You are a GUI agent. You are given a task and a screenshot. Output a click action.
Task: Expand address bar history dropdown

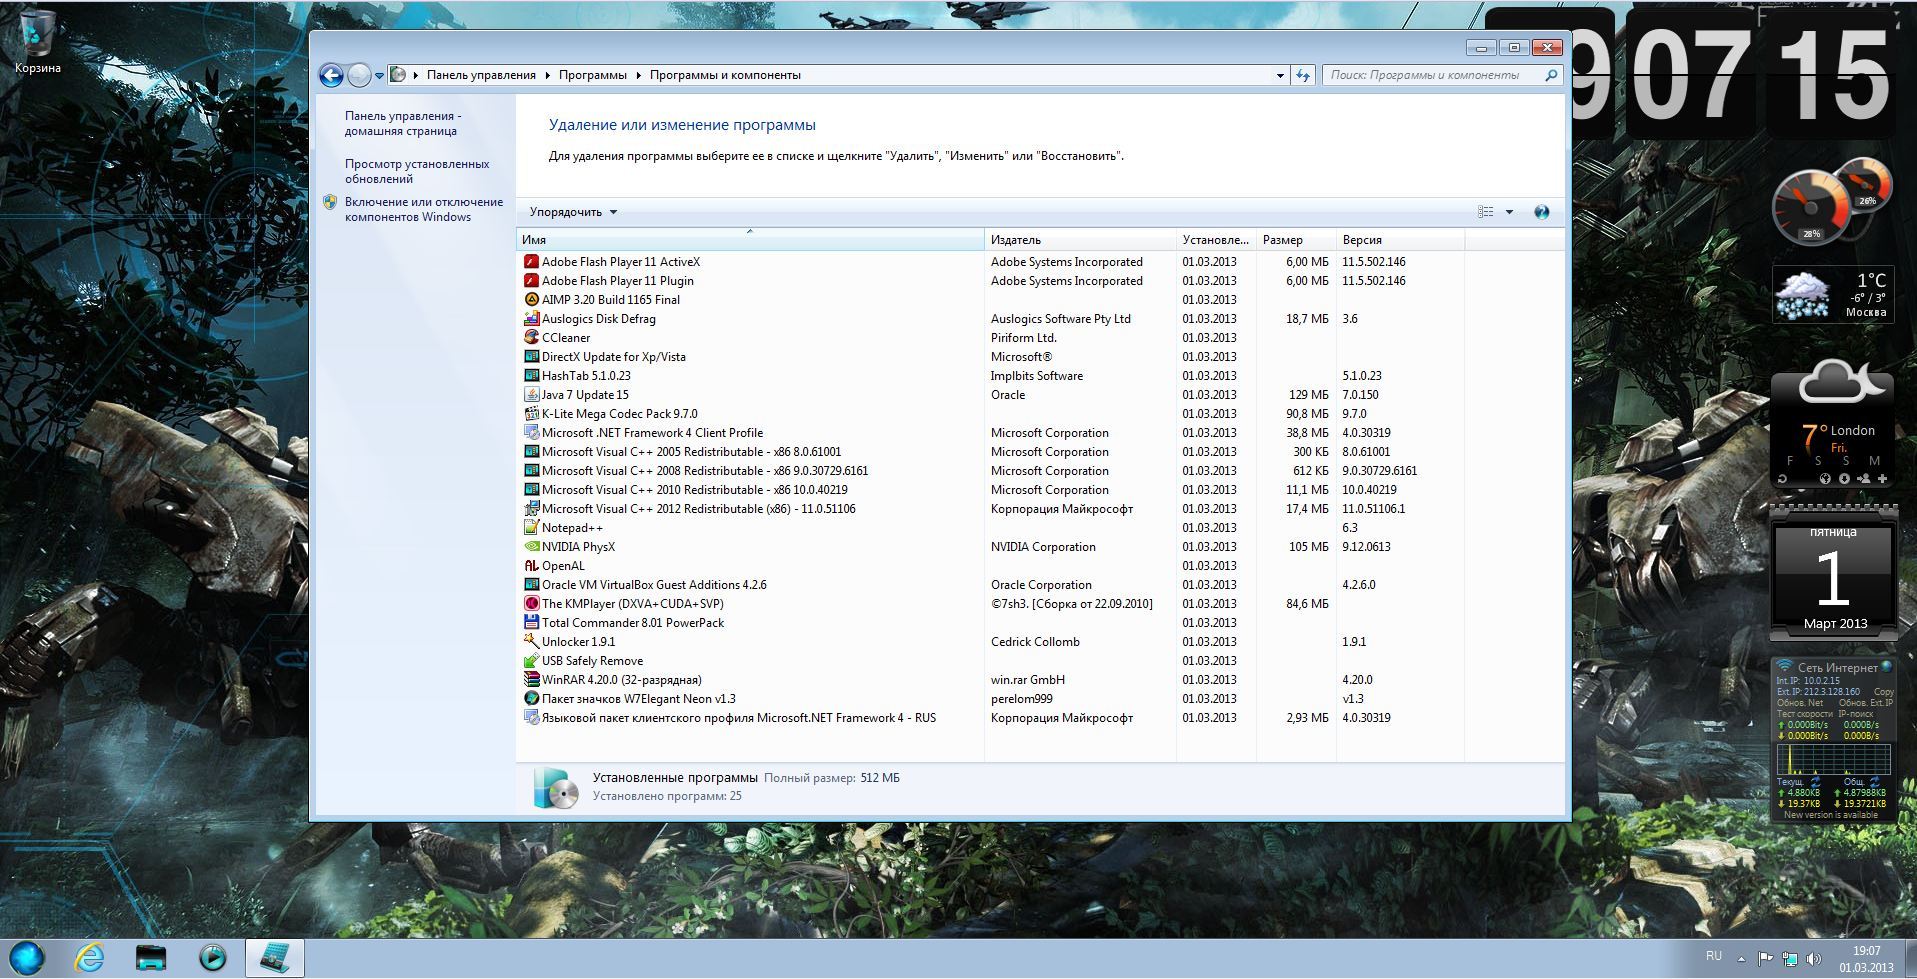point(1280,75)
